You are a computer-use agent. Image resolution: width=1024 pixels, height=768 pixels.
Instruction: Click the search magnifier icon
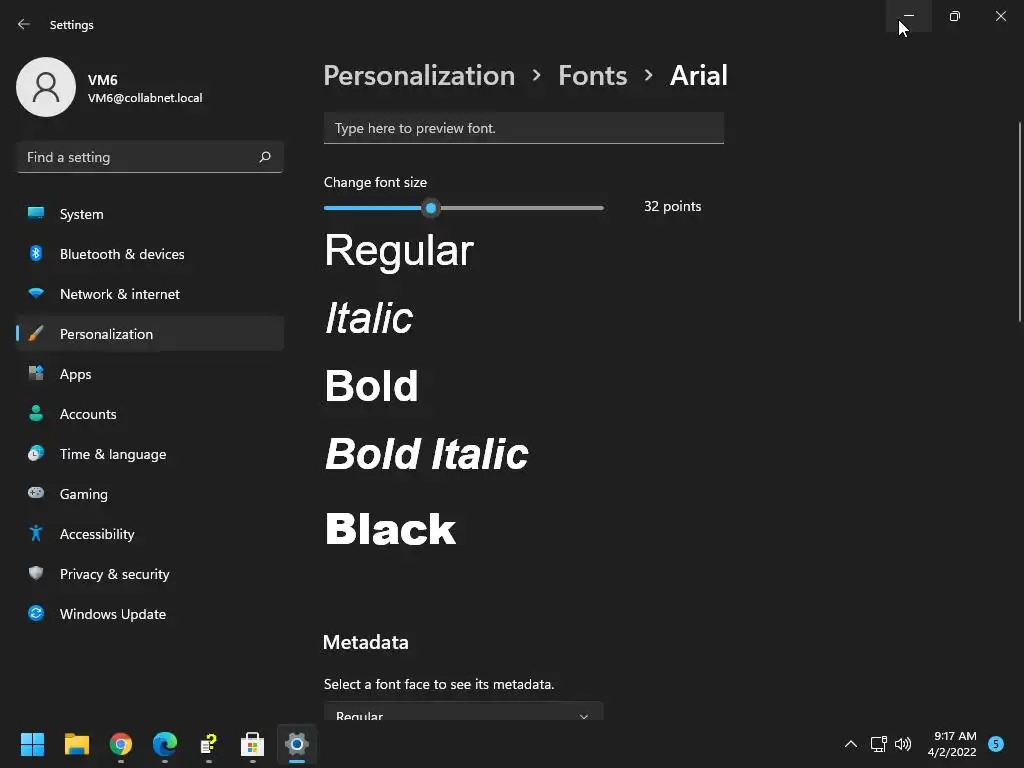265,157
